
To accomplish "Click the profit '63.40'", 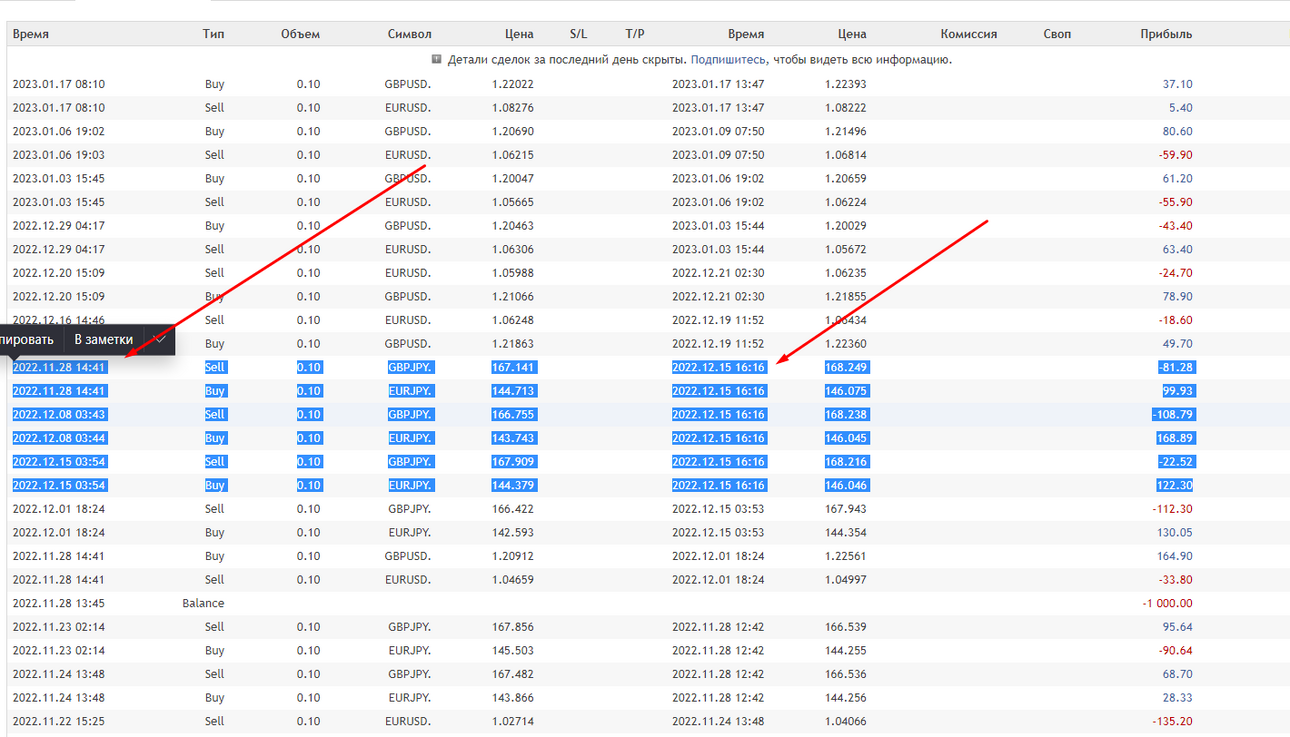I will [x=1177, y=249].
